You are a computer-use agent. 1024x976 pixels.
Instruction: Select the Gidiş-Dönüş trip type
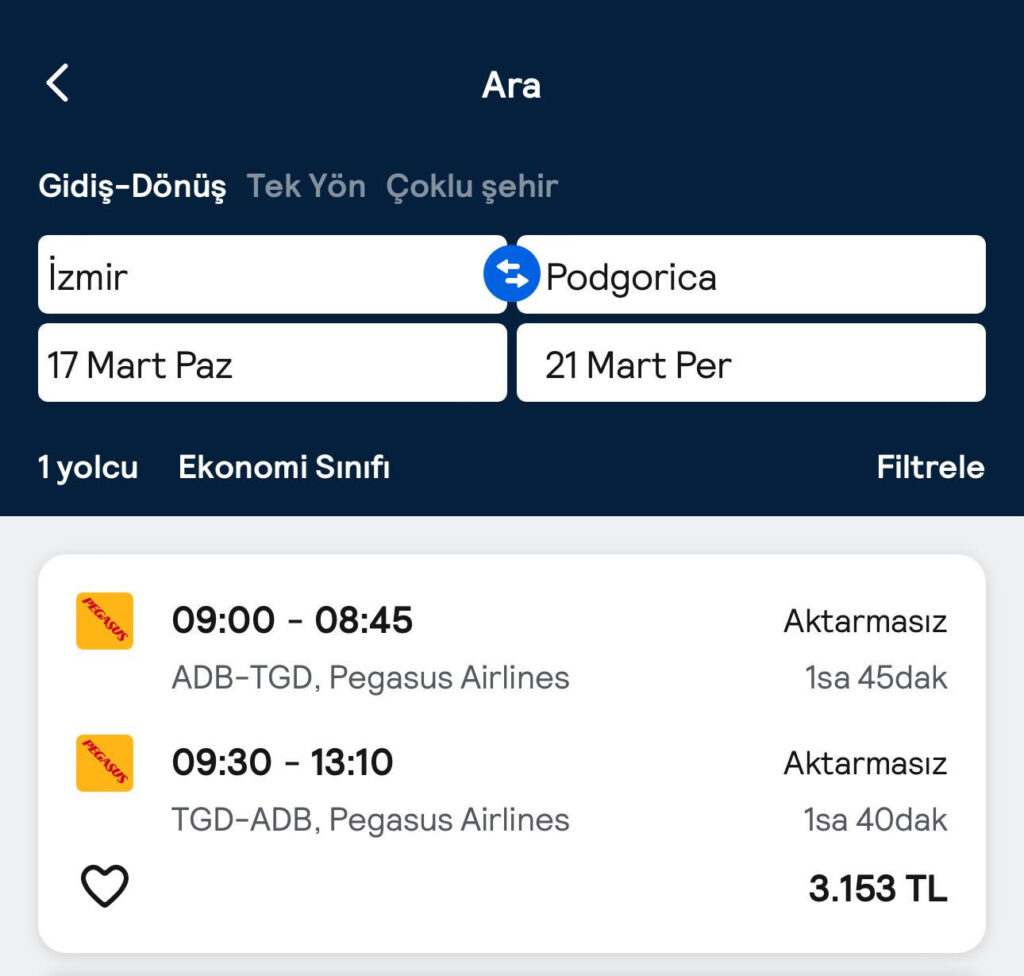tap(132, 186)
